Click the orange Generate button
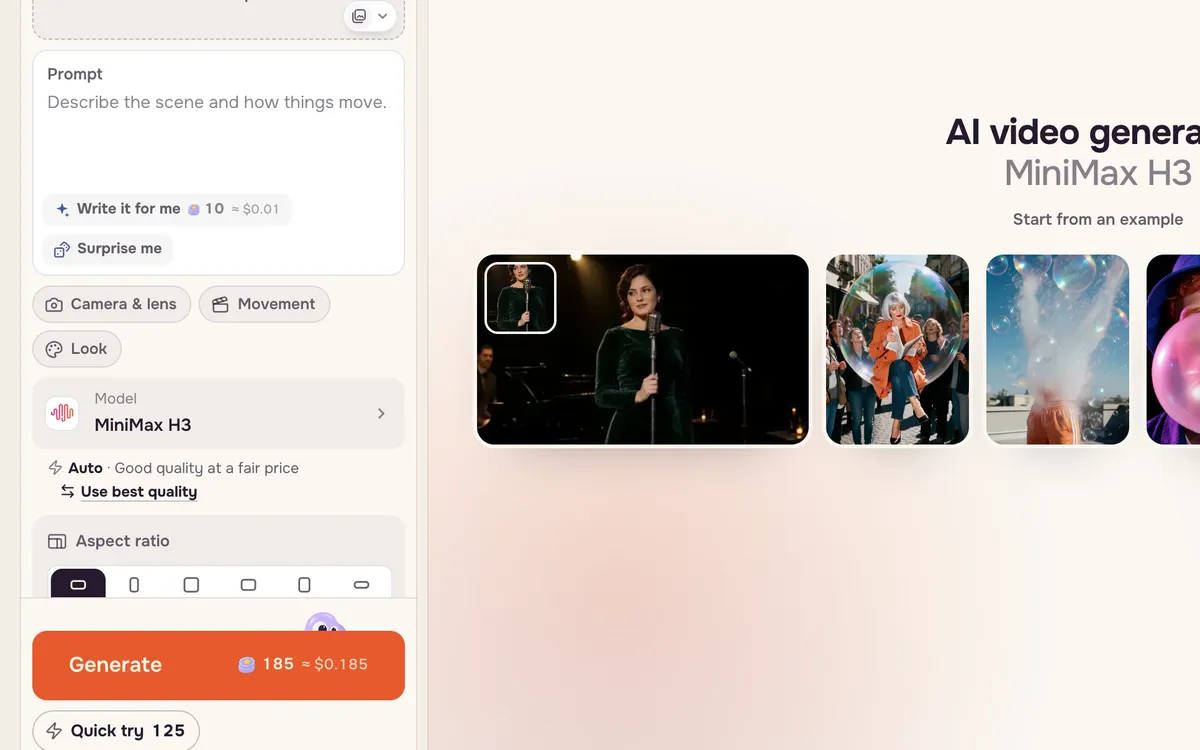This screenshot has width=1200, height=750. point(218,665)
